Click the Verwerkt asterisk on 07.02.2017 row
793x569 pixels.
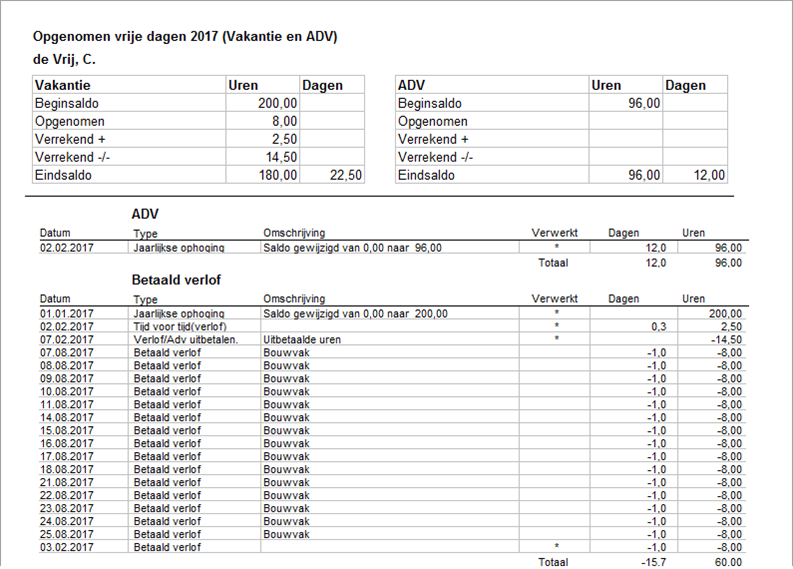pyautogui.click(x=556, y=338)
